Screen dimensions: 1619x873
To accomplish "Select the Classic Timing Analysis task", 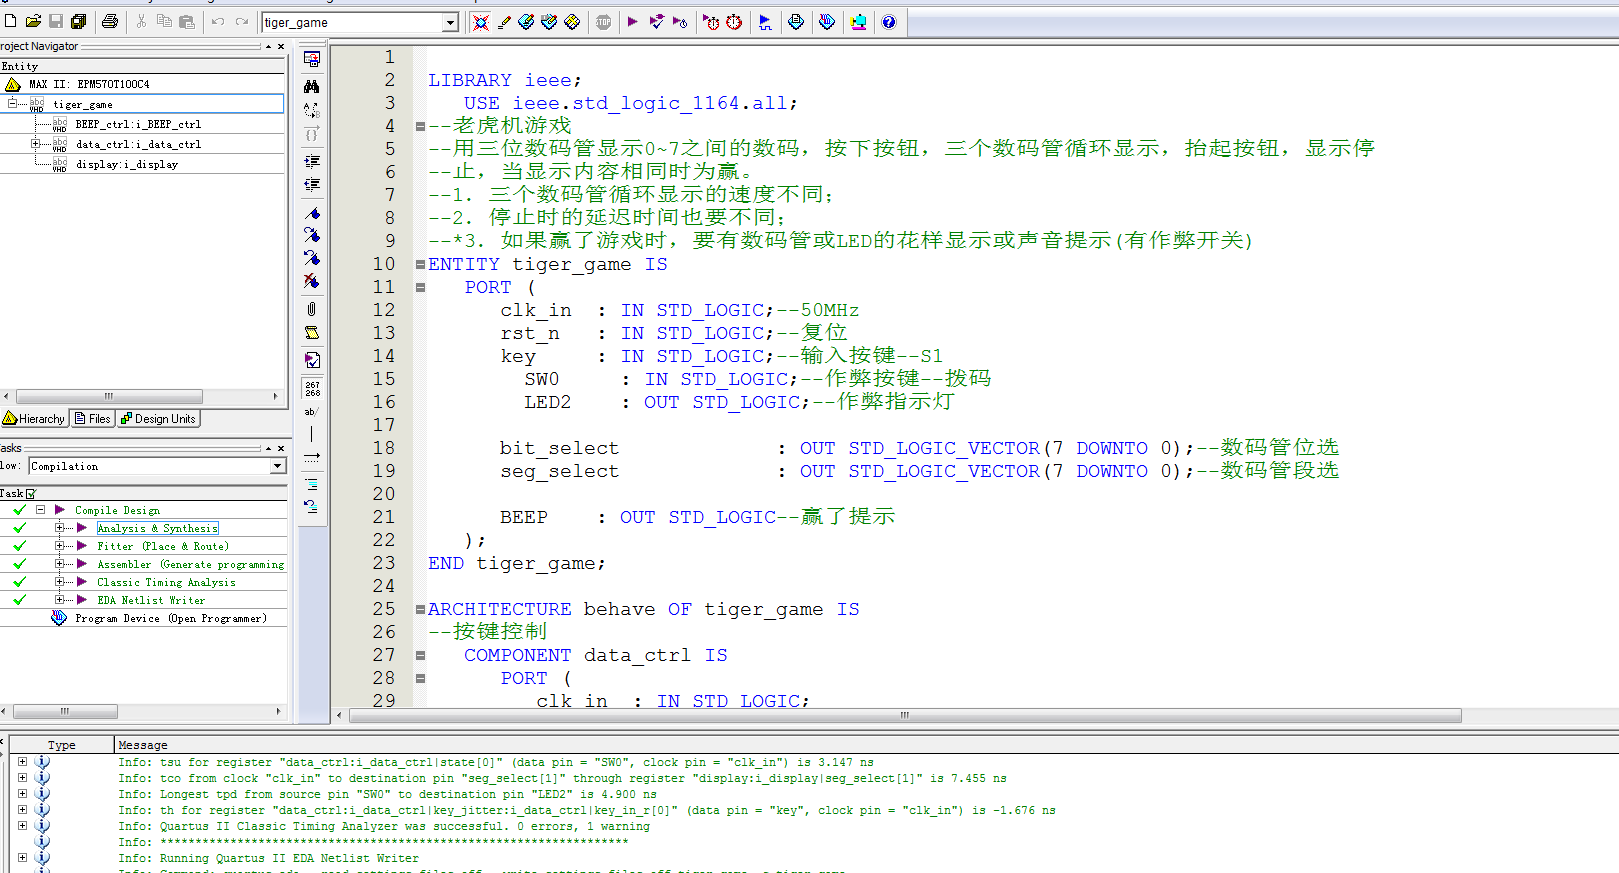I will [166, 582].
